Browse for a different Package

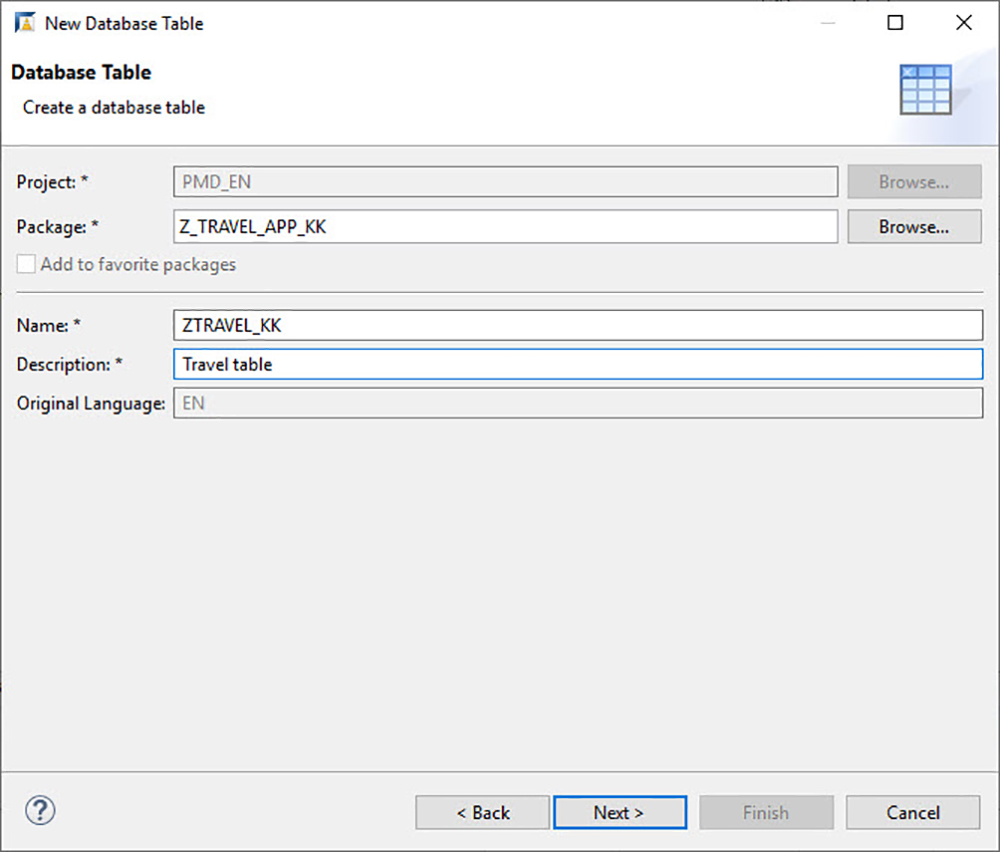[913, 226]
